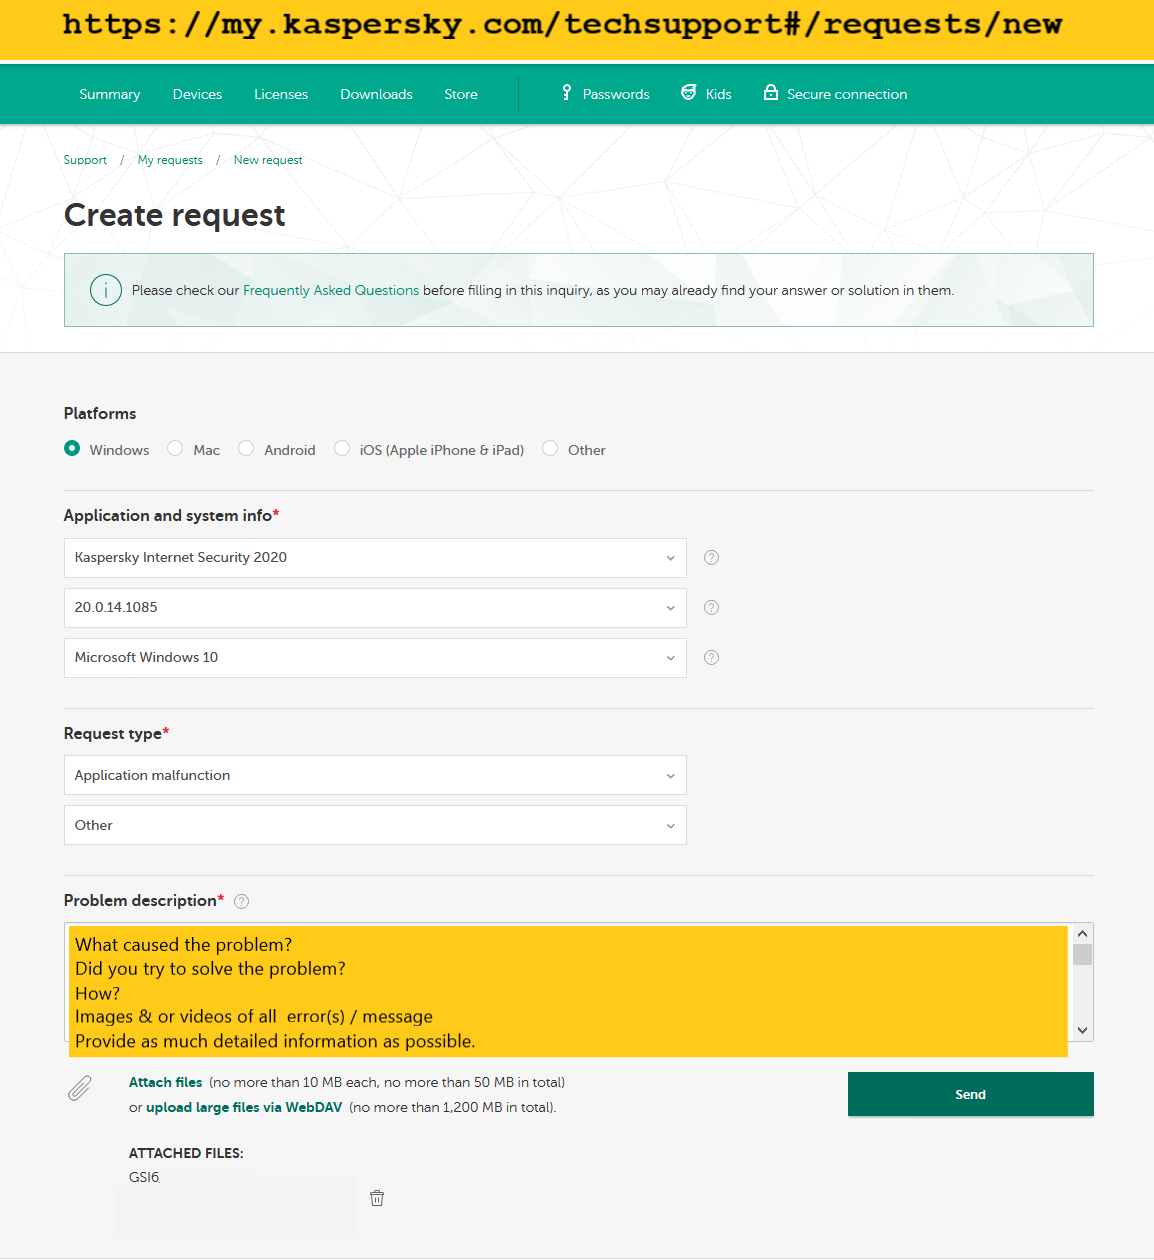Select the Other platform radio button
Image resolution: width=1154 pixels, height=1260 pixels.
pyautogui.click(x=550, y=448)
